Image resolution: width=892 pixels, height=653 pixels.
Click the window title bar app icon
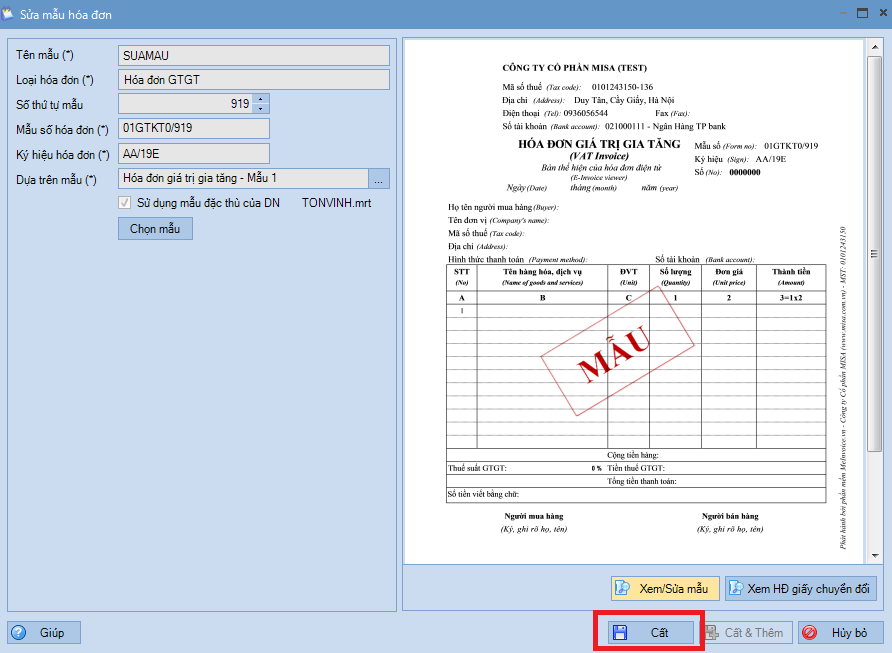click(7, 14)
